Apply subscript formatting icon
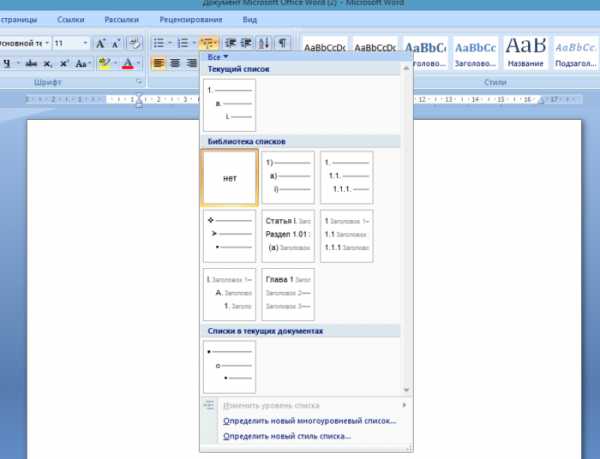The height and width of the screenshot is (459, 600). click(x=47, y=63)
